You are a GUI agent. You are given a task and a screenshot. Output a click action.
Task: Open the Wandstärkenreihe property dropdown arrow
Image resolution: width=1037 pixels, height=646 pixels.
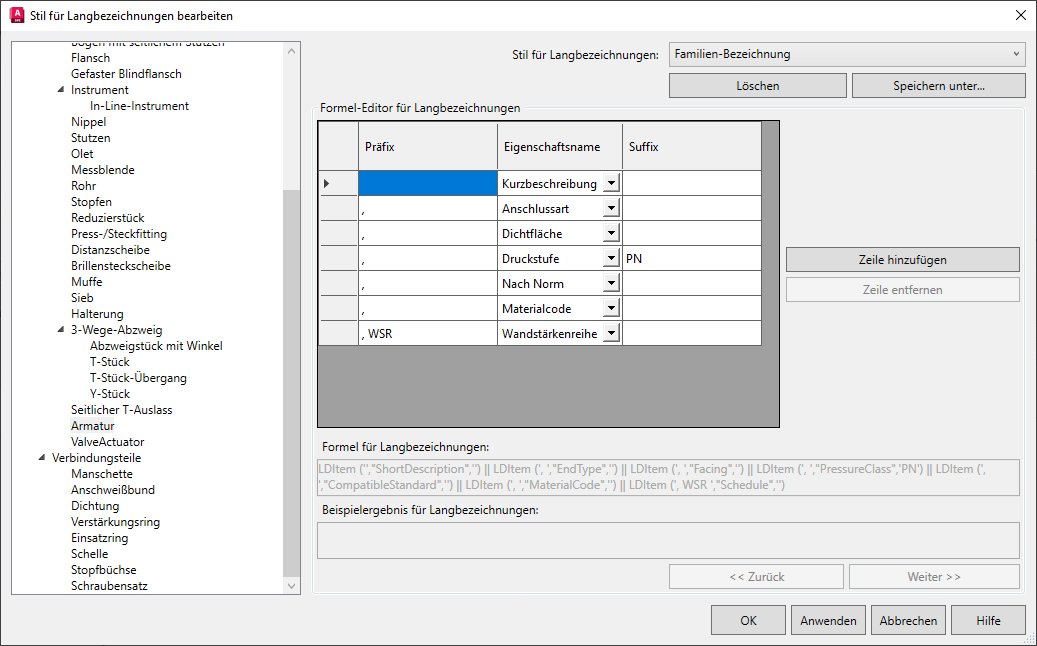tap(612, 333)
